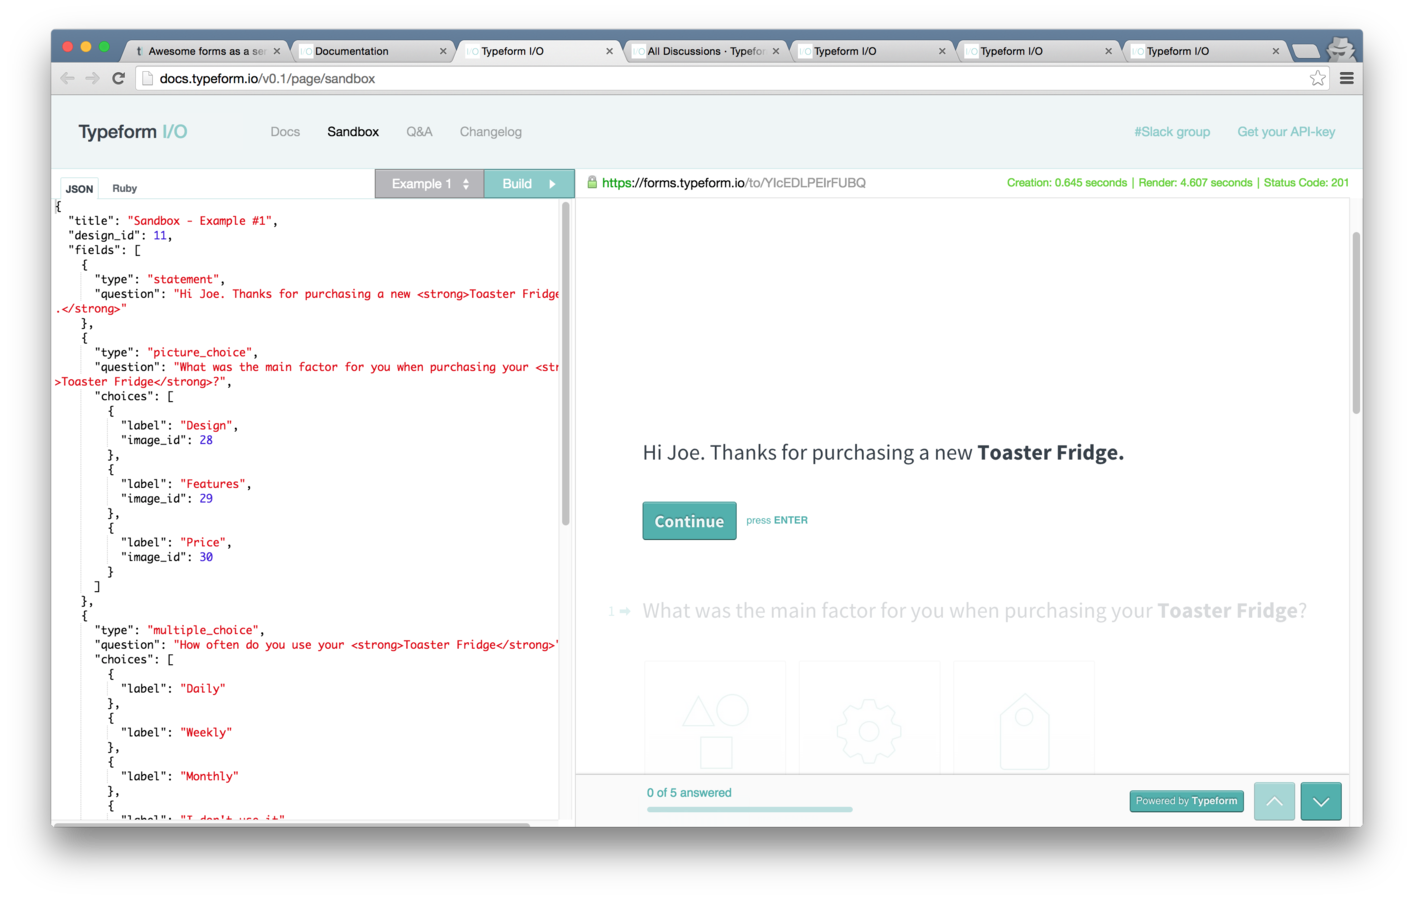Viewport: 1414px width, 900px height.
Task: Click the browser back arrow
Action: pyautogui.click(x=67, y=78)
